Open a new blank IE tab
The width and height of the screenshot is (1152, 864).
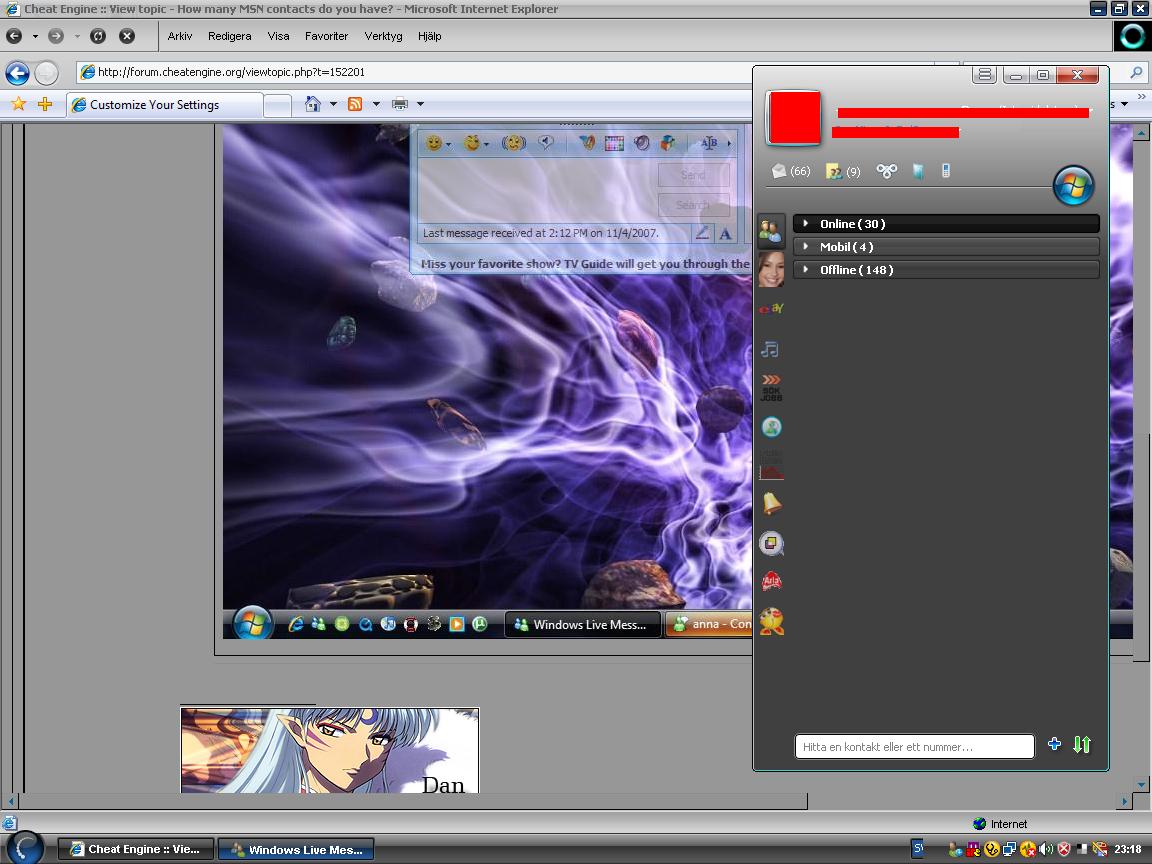click(278, 106)
